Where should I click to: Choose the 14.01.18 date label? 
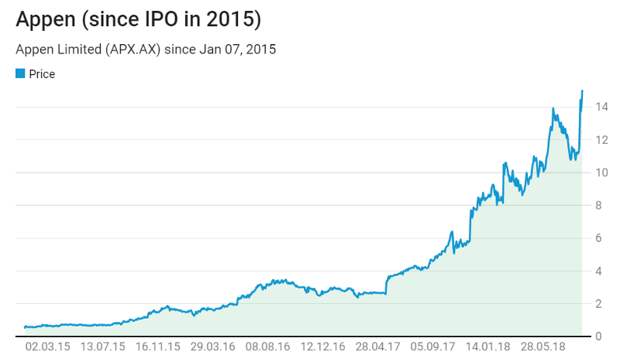(x=488, y=347)
